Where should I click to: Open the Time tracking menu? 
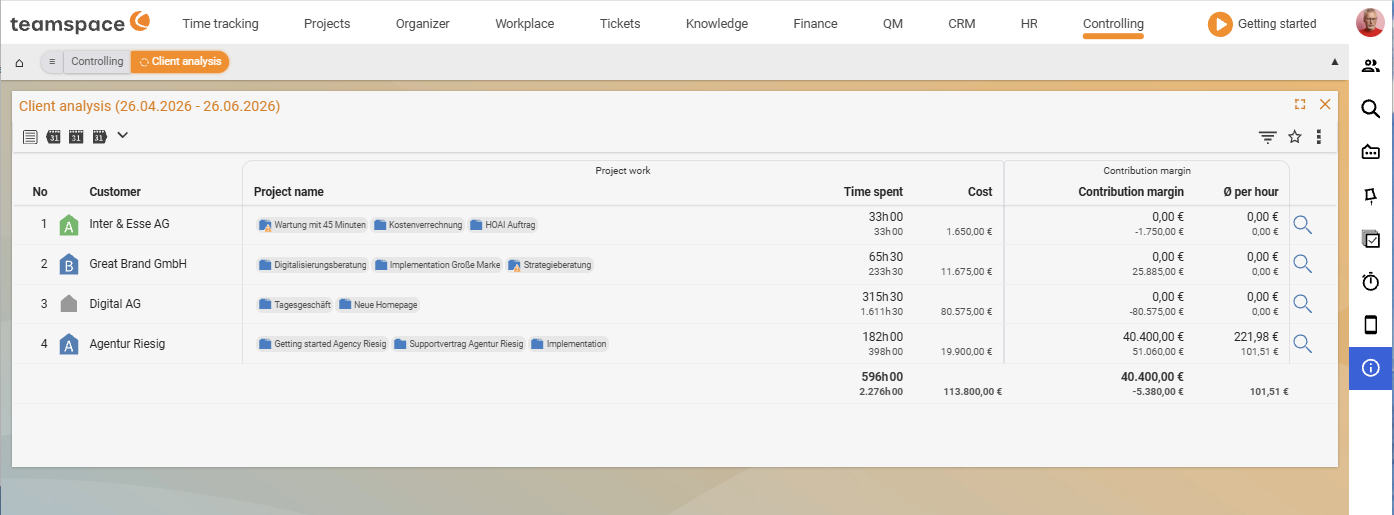click(220, 23)
